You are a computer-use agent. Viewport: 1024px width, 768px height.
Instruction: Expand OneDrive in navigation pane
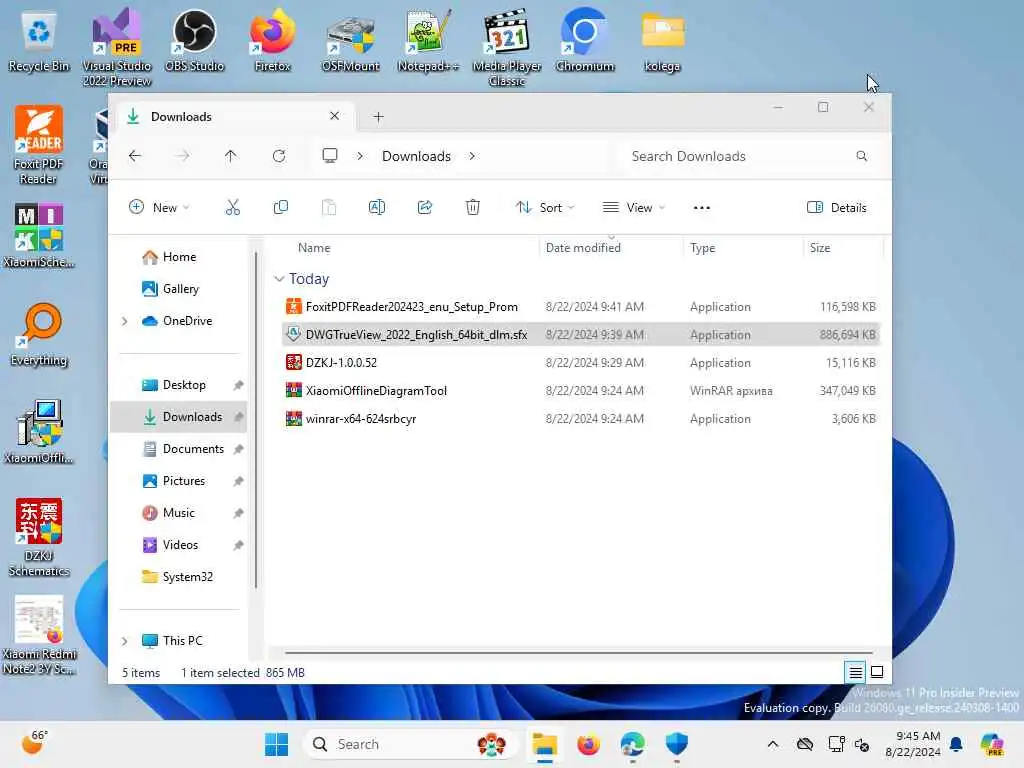pos(125,321)
